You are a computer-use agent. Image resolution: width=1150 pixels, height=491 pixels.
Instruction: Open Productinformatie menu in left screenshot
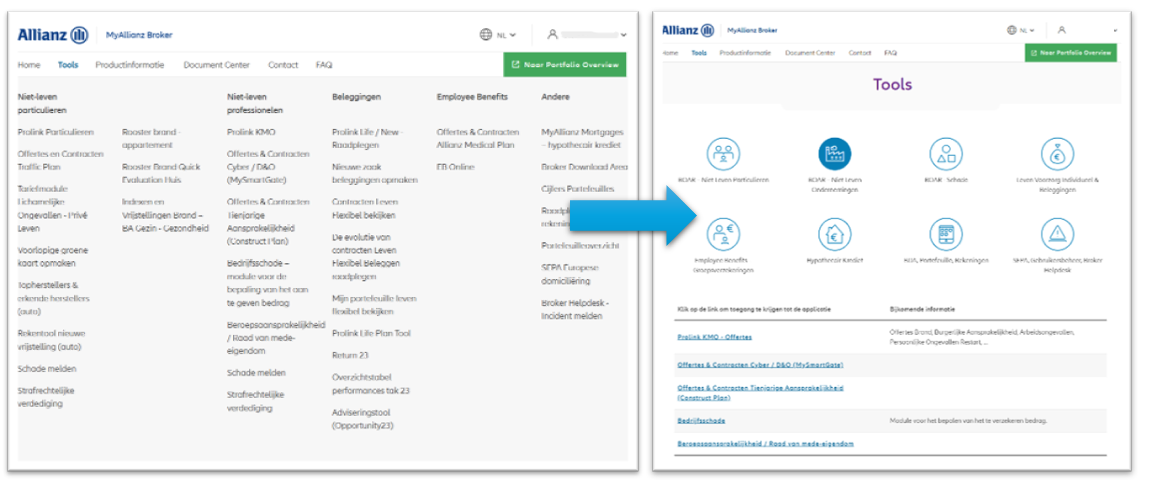(x=130, y=65)
